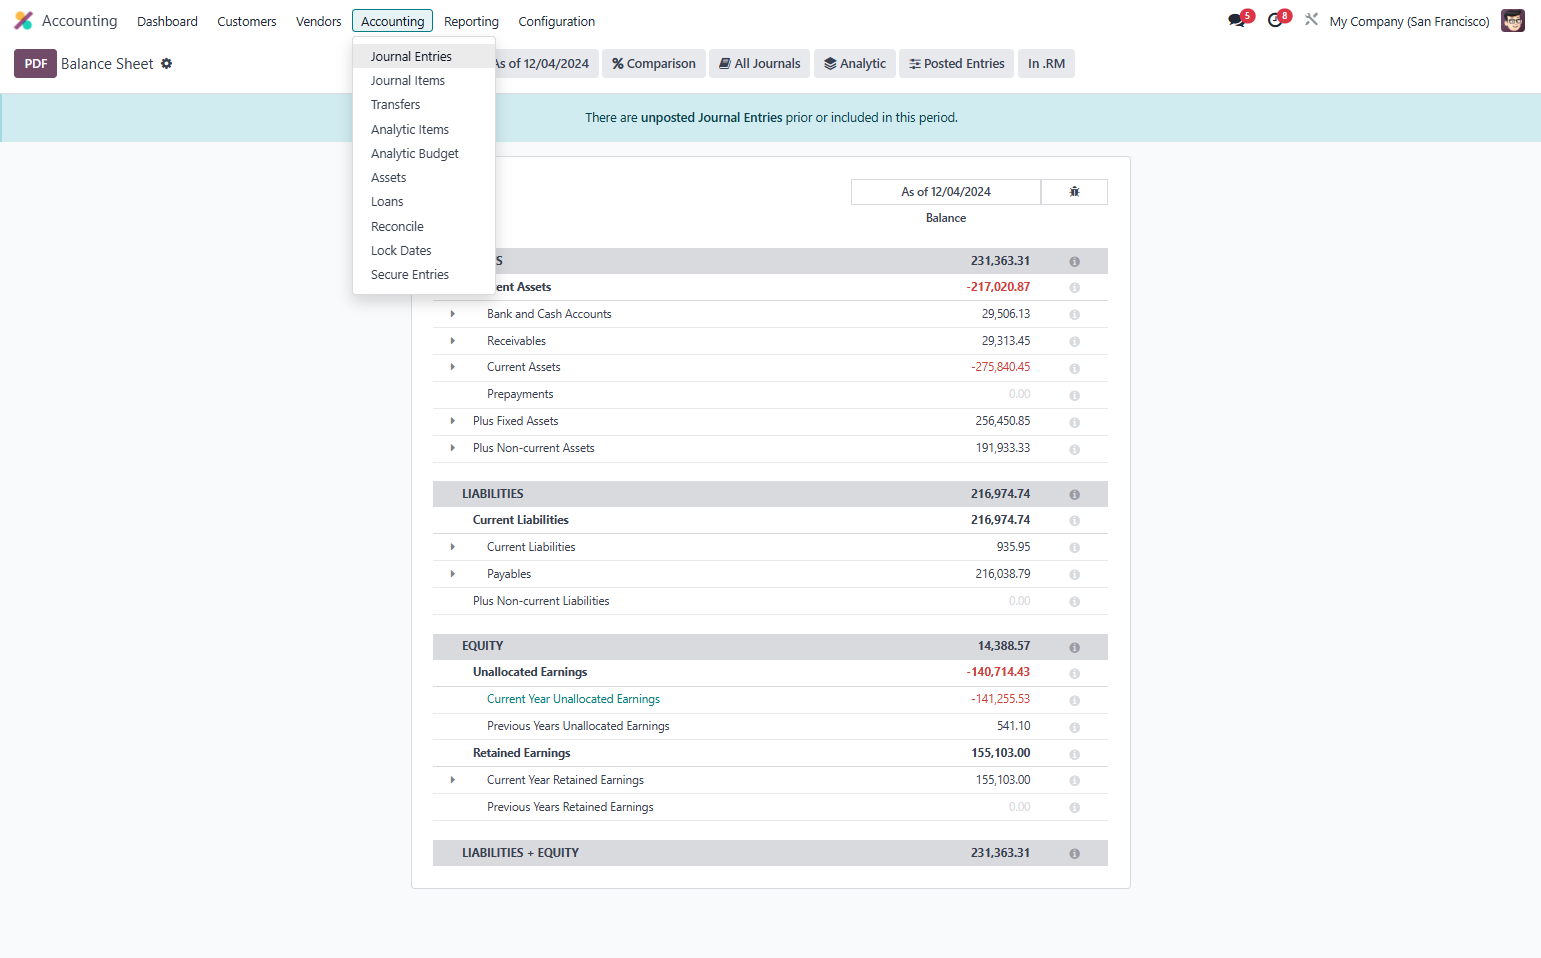Click info icon on Plus Fixed Assets row
The width and height of the screenshot is (1541, 958).
point(1074,422)
